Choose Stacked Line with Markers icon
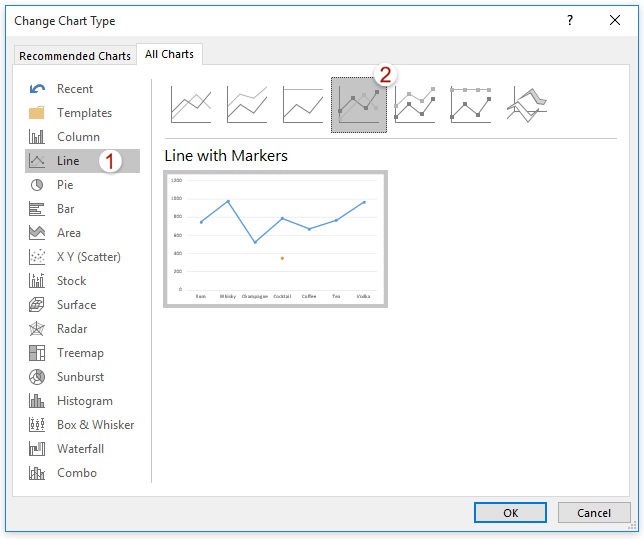 coord(414,104)
